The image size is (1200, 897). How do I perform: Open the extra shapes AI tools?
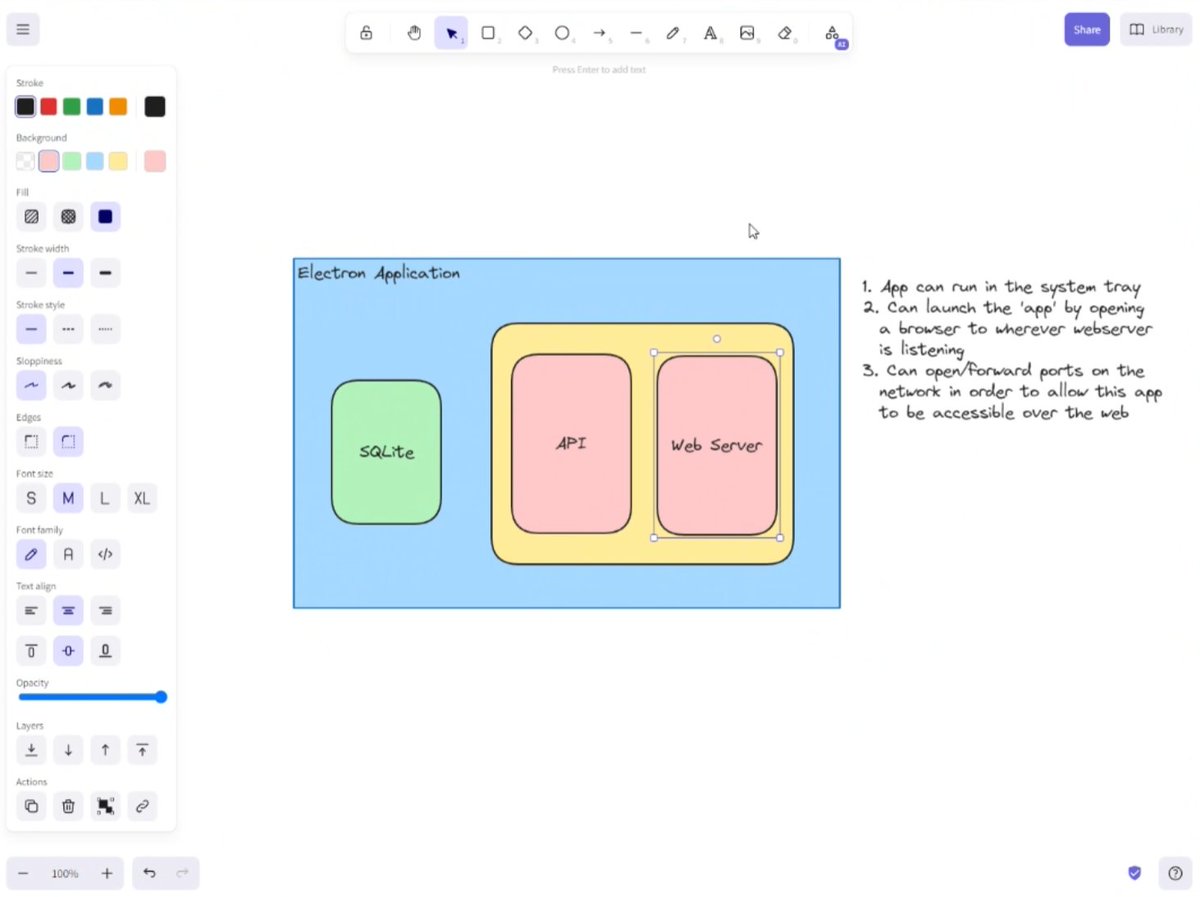click(832, 33)
